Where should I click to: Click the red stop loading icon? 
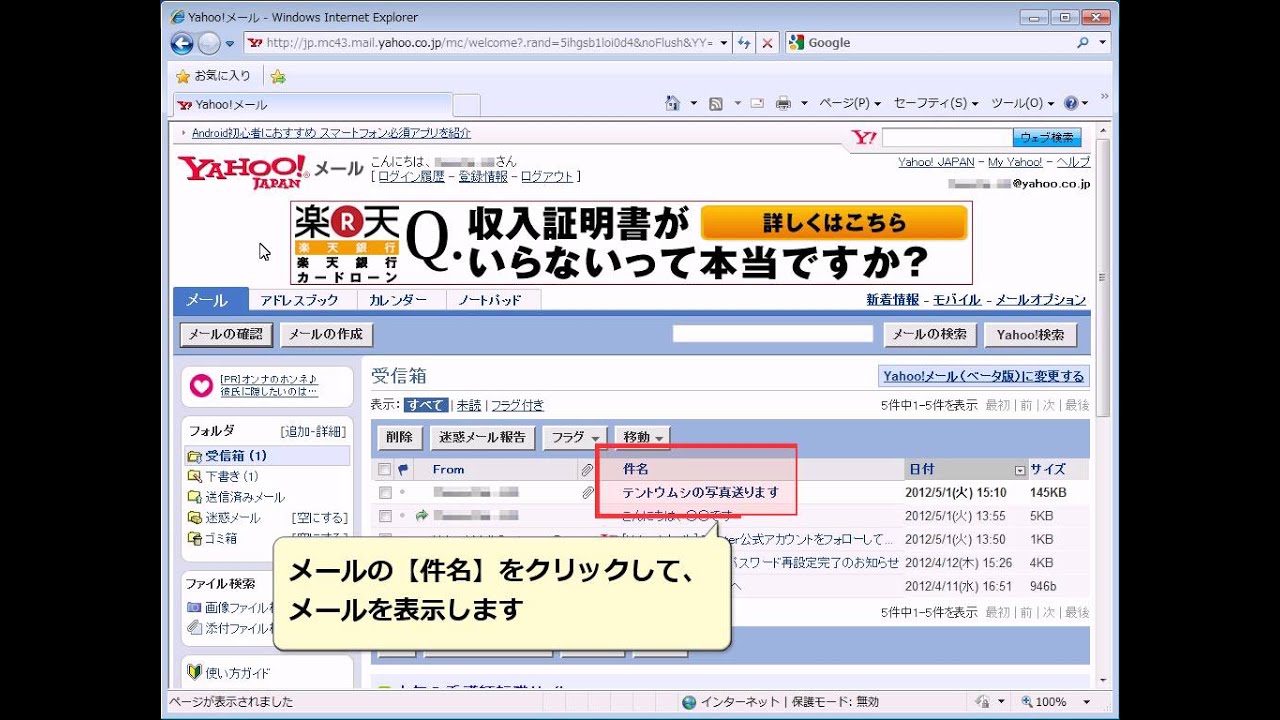click(x=767, y=43)
